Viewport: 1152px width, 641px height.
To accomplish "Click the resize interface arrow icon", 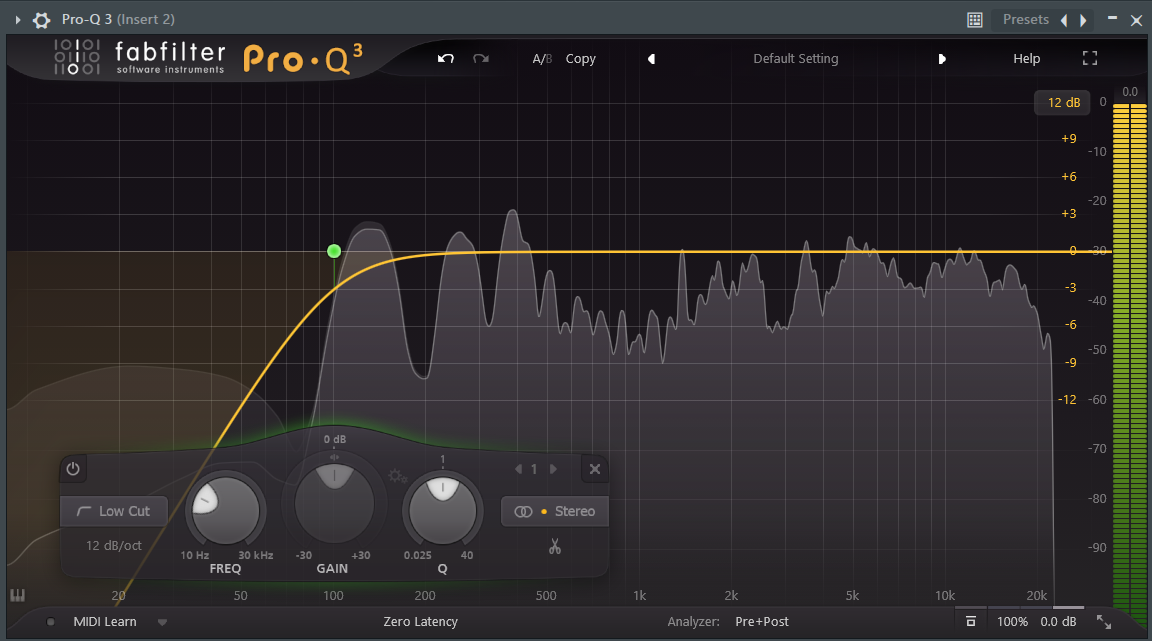I will tap(1104, 622).
